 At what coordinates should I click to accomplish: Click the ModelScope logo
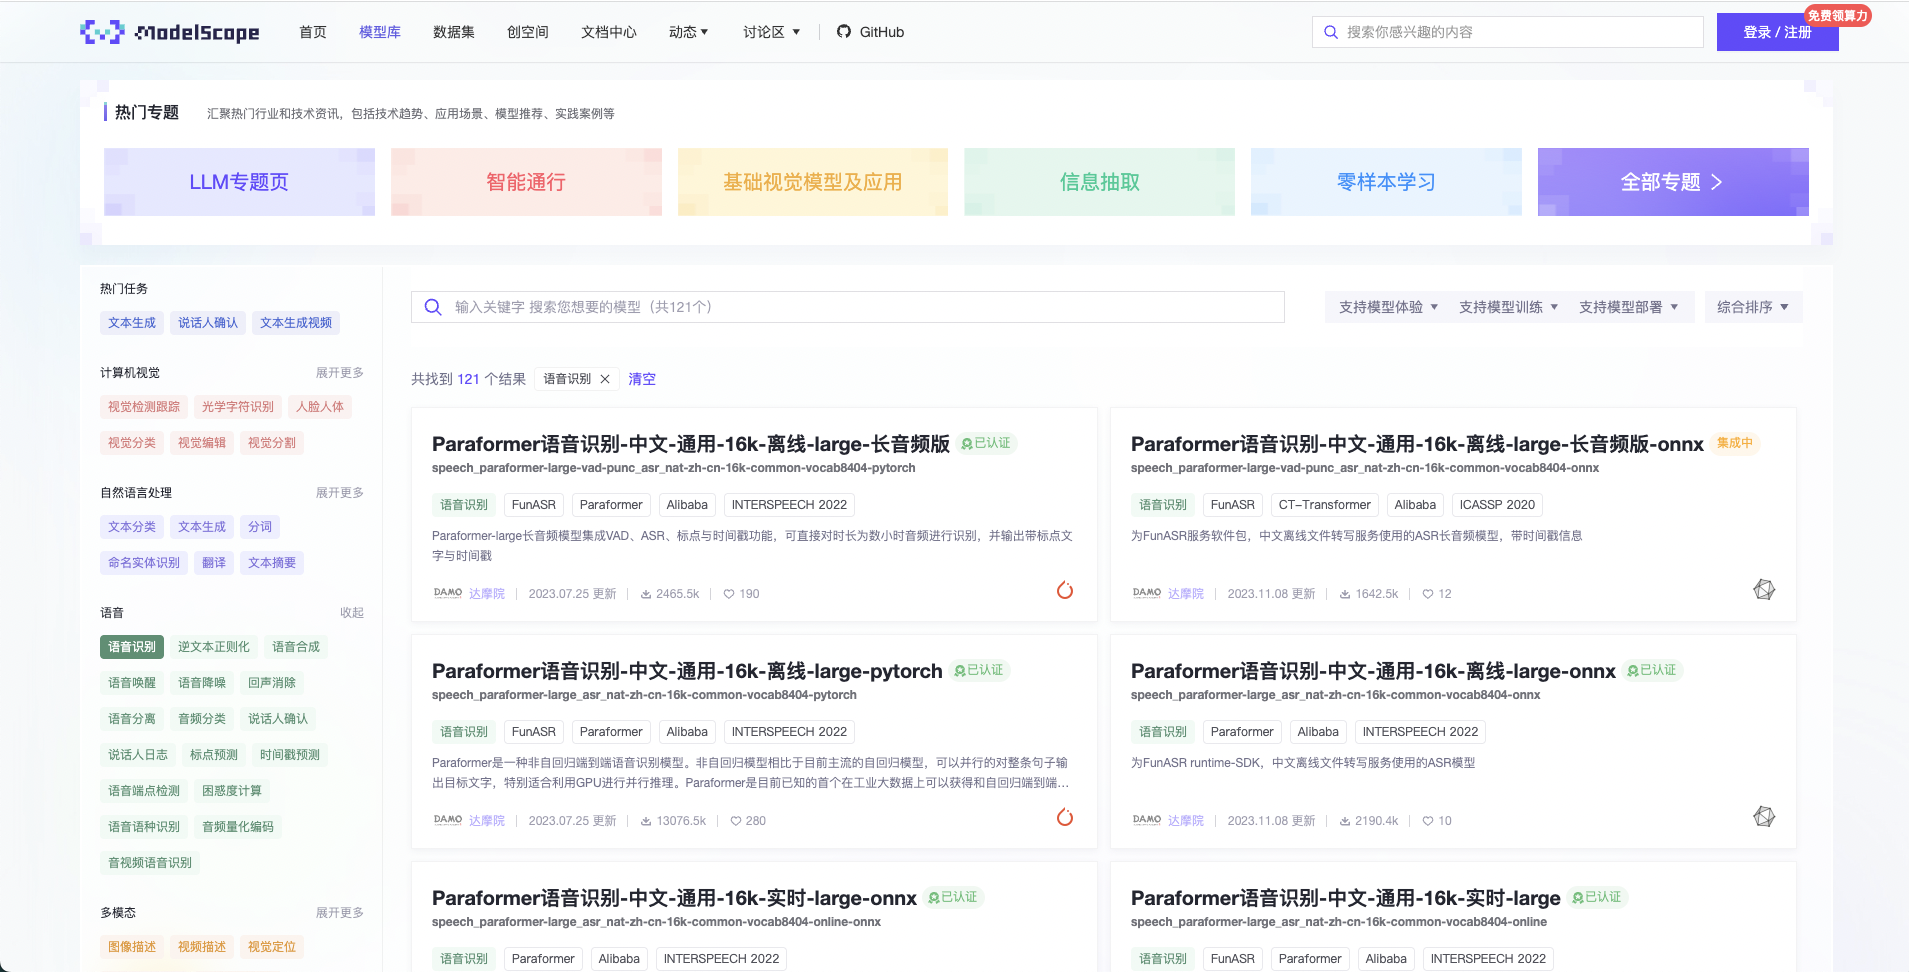pyautogui.click(x=169, y=32)
